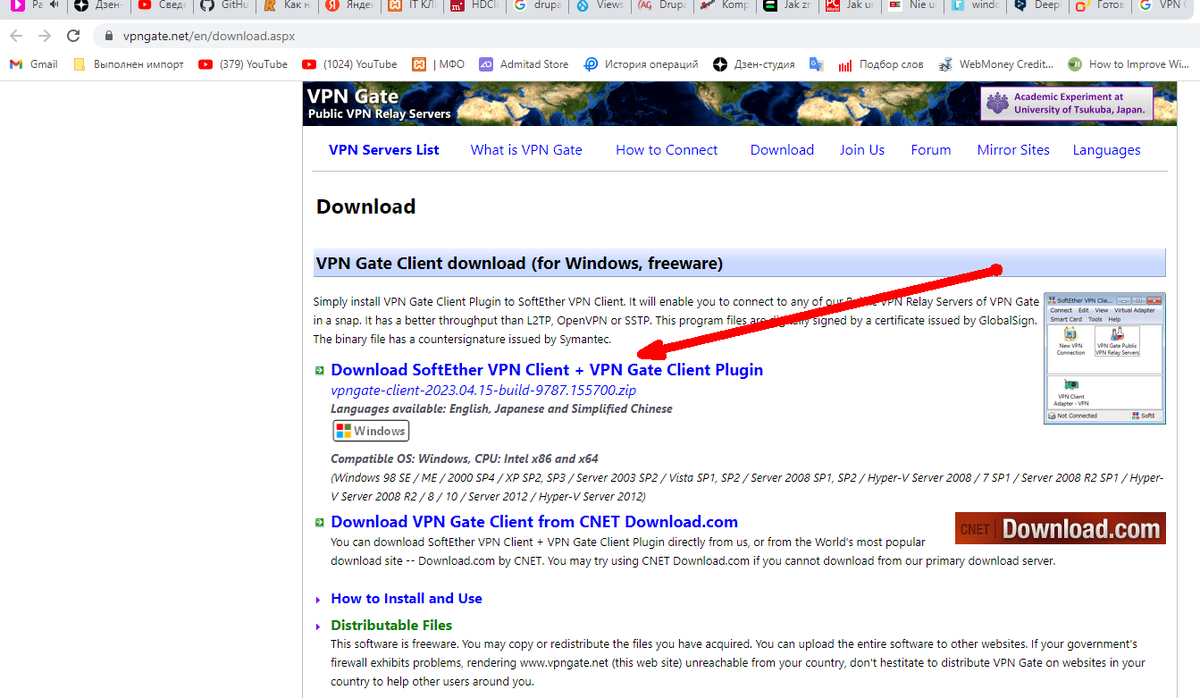
Task: Open the Forum link
Action: (x=931, y=150)
